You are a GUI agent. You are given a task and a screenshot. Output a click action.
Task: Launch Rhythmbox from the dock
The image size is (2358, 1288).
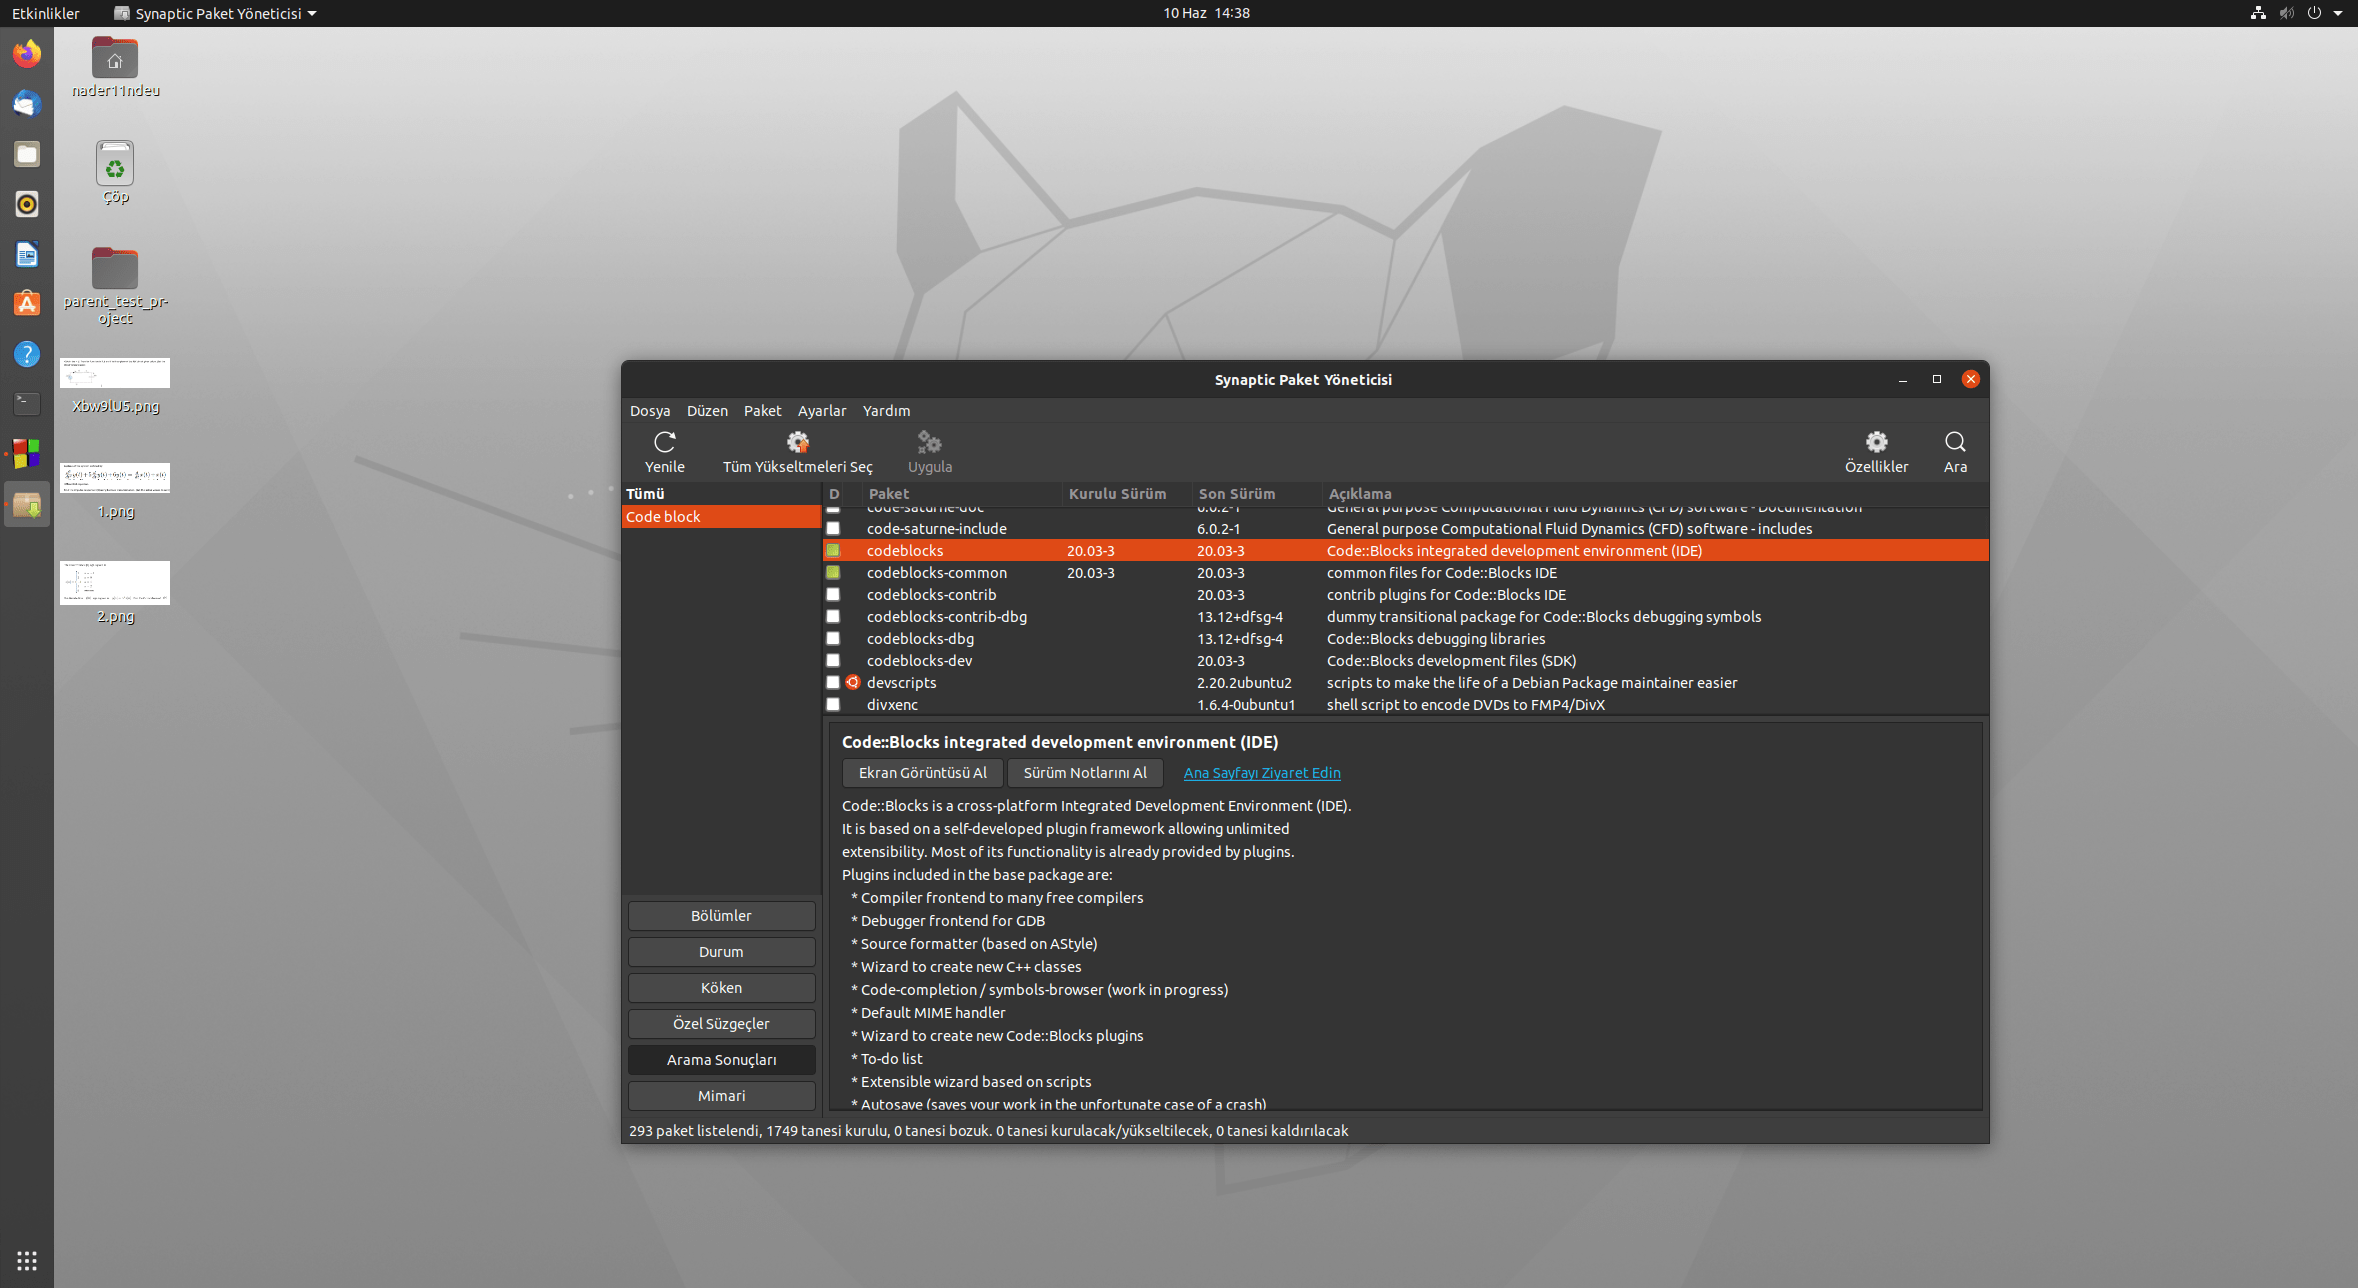27,204
